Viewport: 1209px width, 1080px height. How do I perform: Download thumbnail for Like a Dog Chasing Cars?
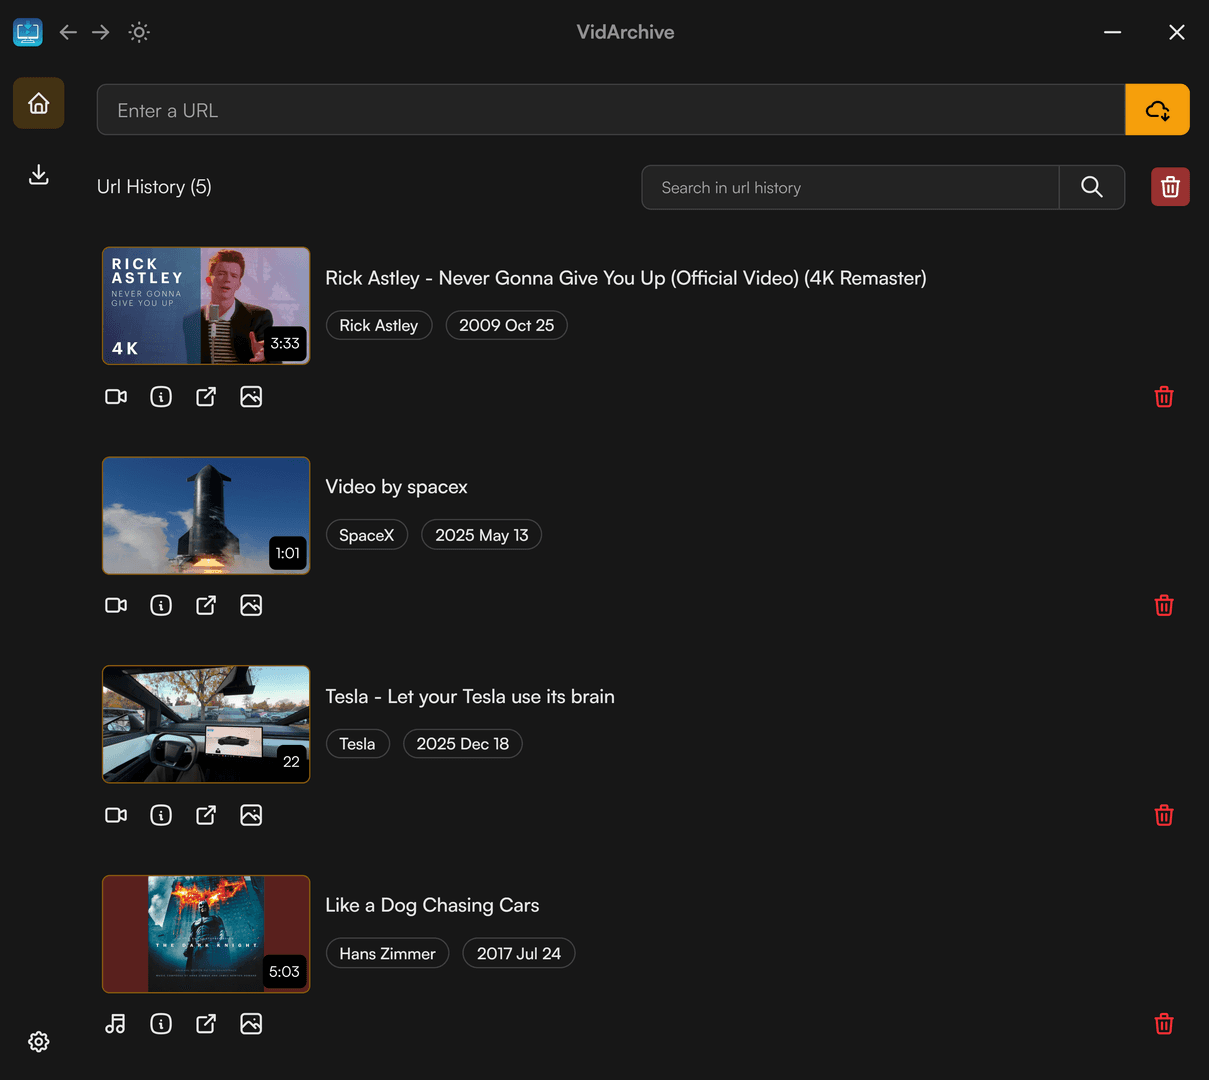tap(251, 1024)
